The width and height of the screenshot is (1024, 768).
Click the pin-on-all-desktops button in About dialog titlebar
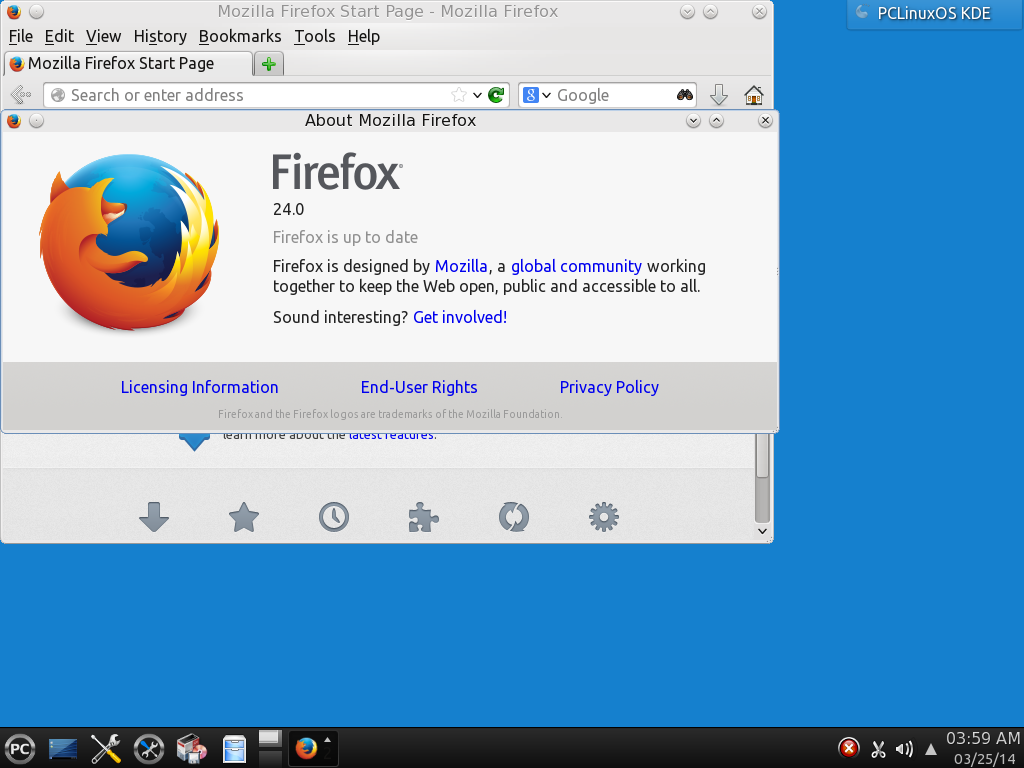pos(37,121)
